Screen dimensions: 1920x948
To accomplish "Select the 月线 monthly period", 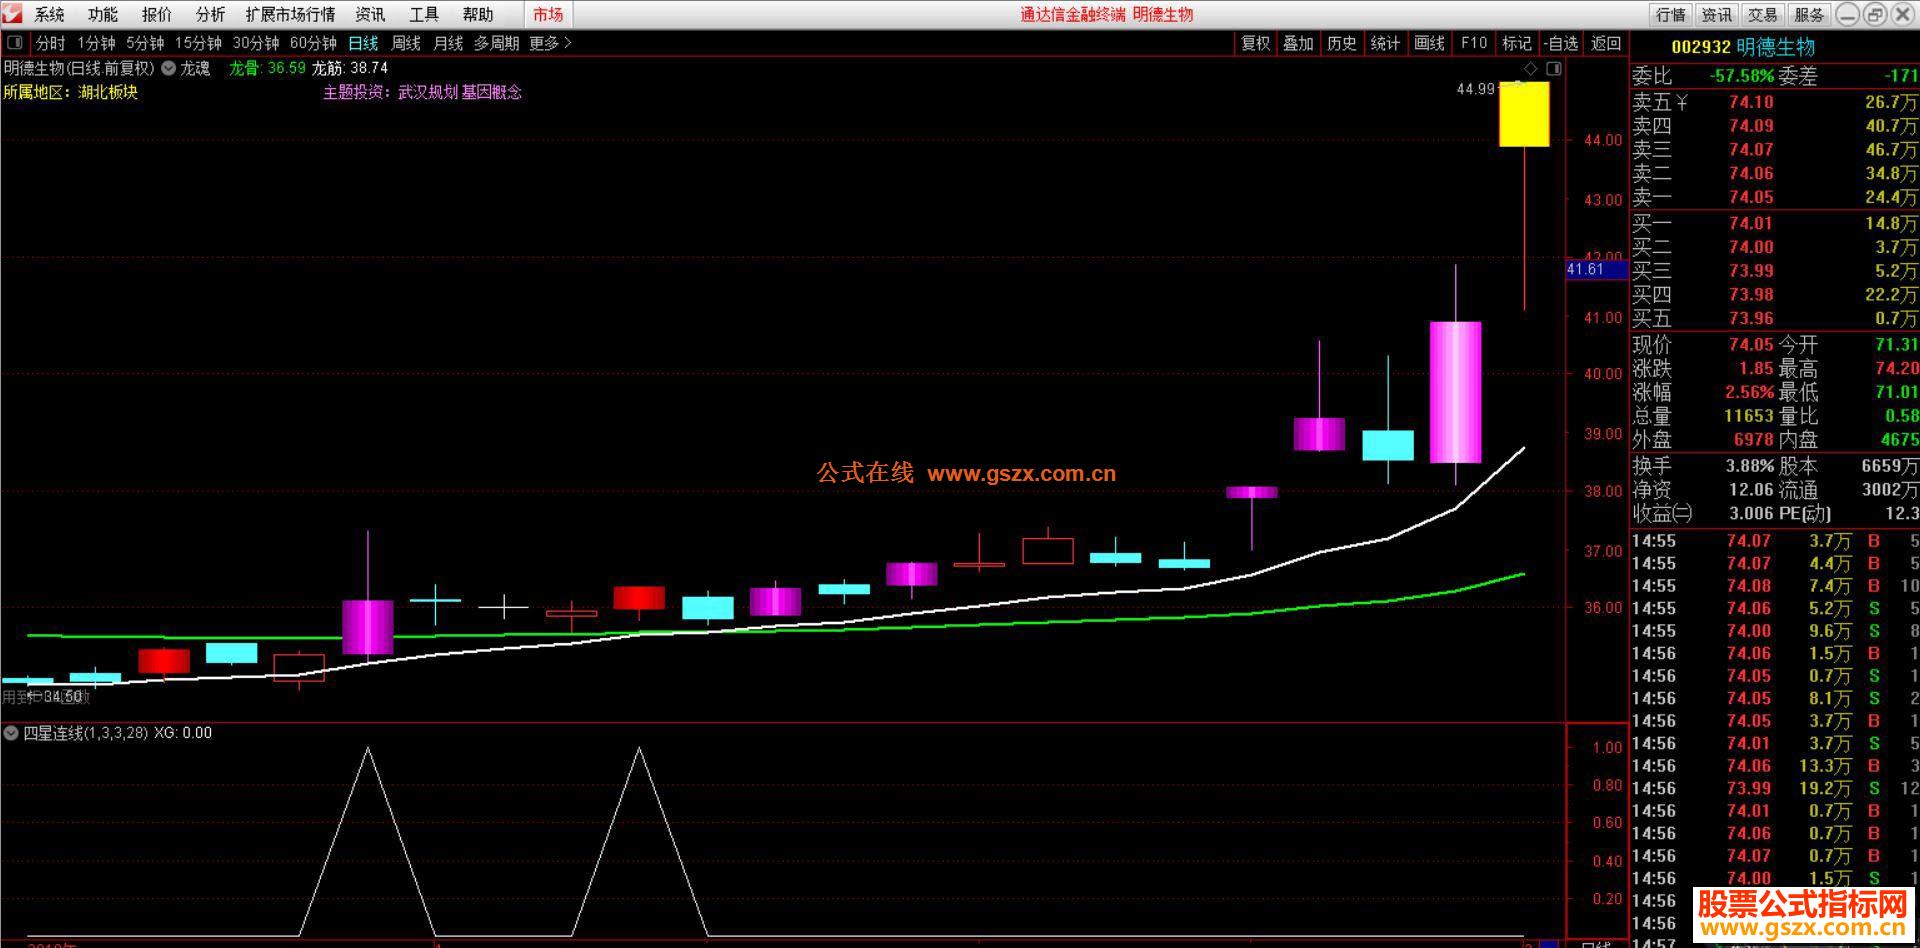I will coord(448,43).
